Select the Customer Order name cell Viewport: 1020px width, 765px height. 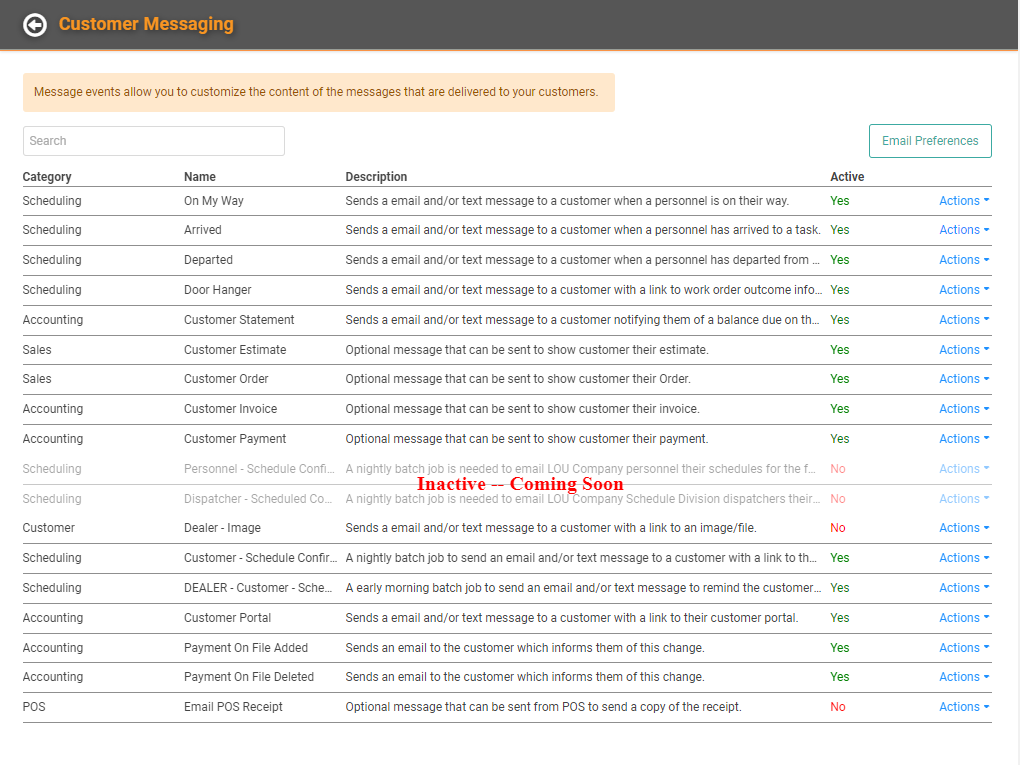click(x=226, y=379)
